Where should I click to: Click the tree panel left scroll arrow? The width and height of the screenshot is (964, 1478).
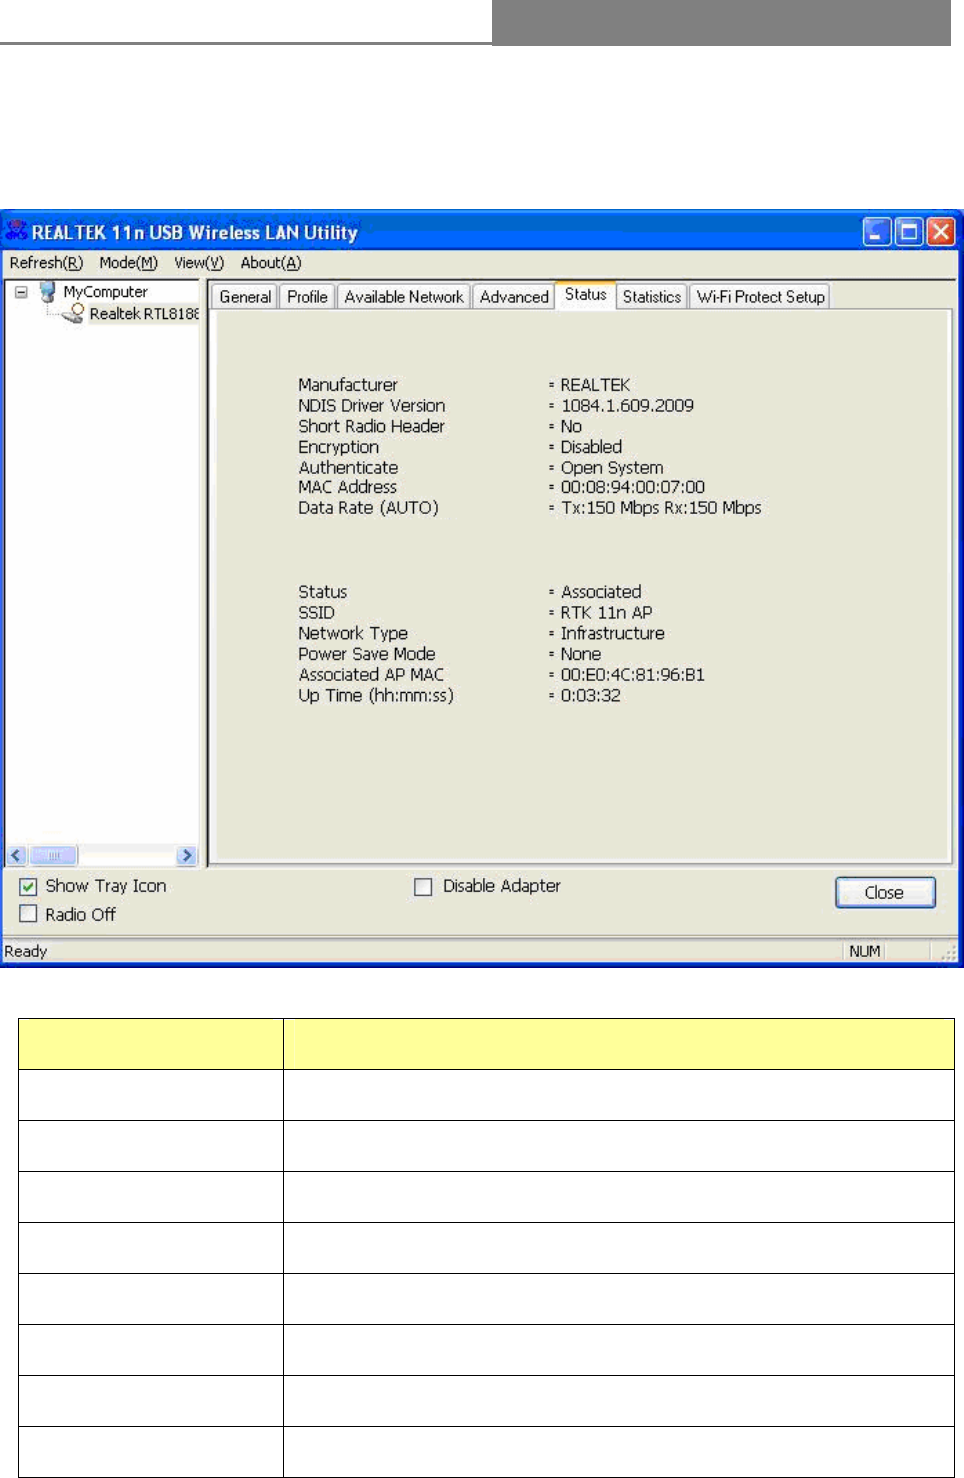point(16,855)
